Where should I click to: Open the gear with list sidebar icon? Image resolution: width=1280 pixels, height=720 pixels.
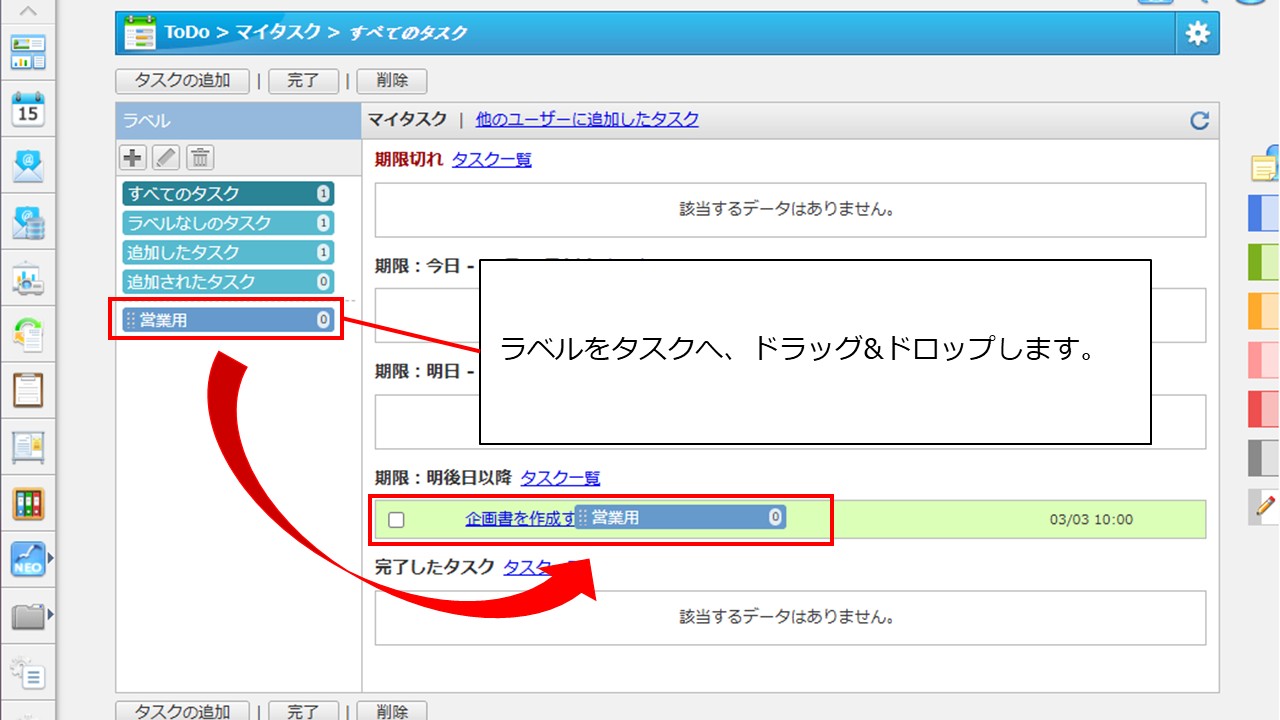click(x=28, y=673)
